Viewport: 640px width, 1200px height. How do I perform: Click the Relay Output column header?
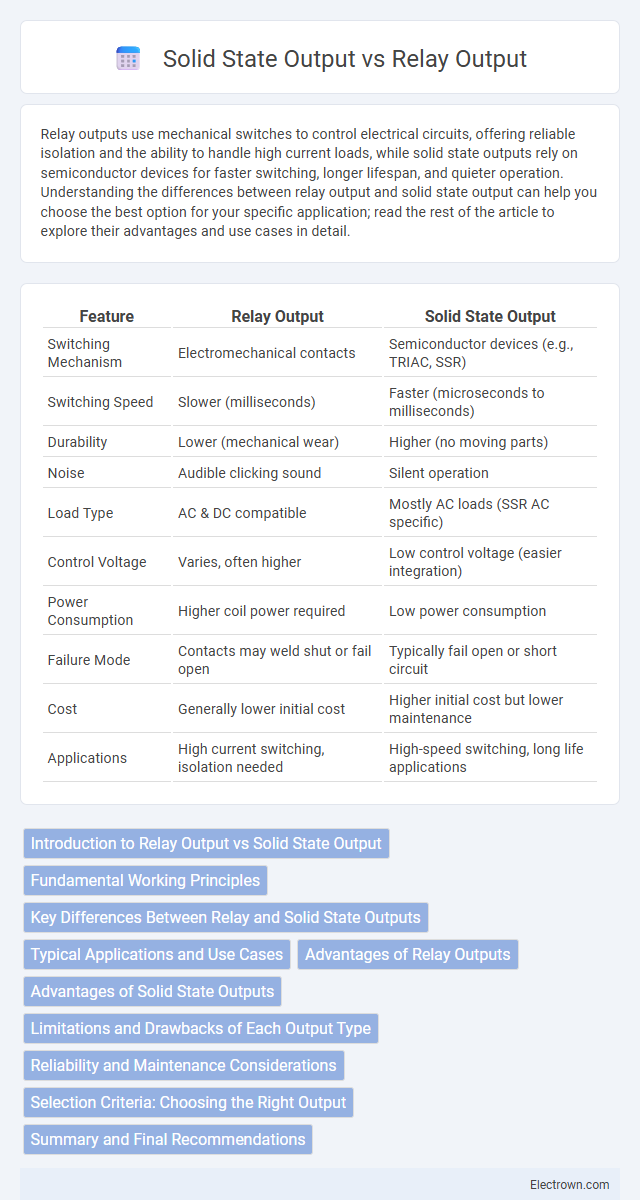(277, 316)
